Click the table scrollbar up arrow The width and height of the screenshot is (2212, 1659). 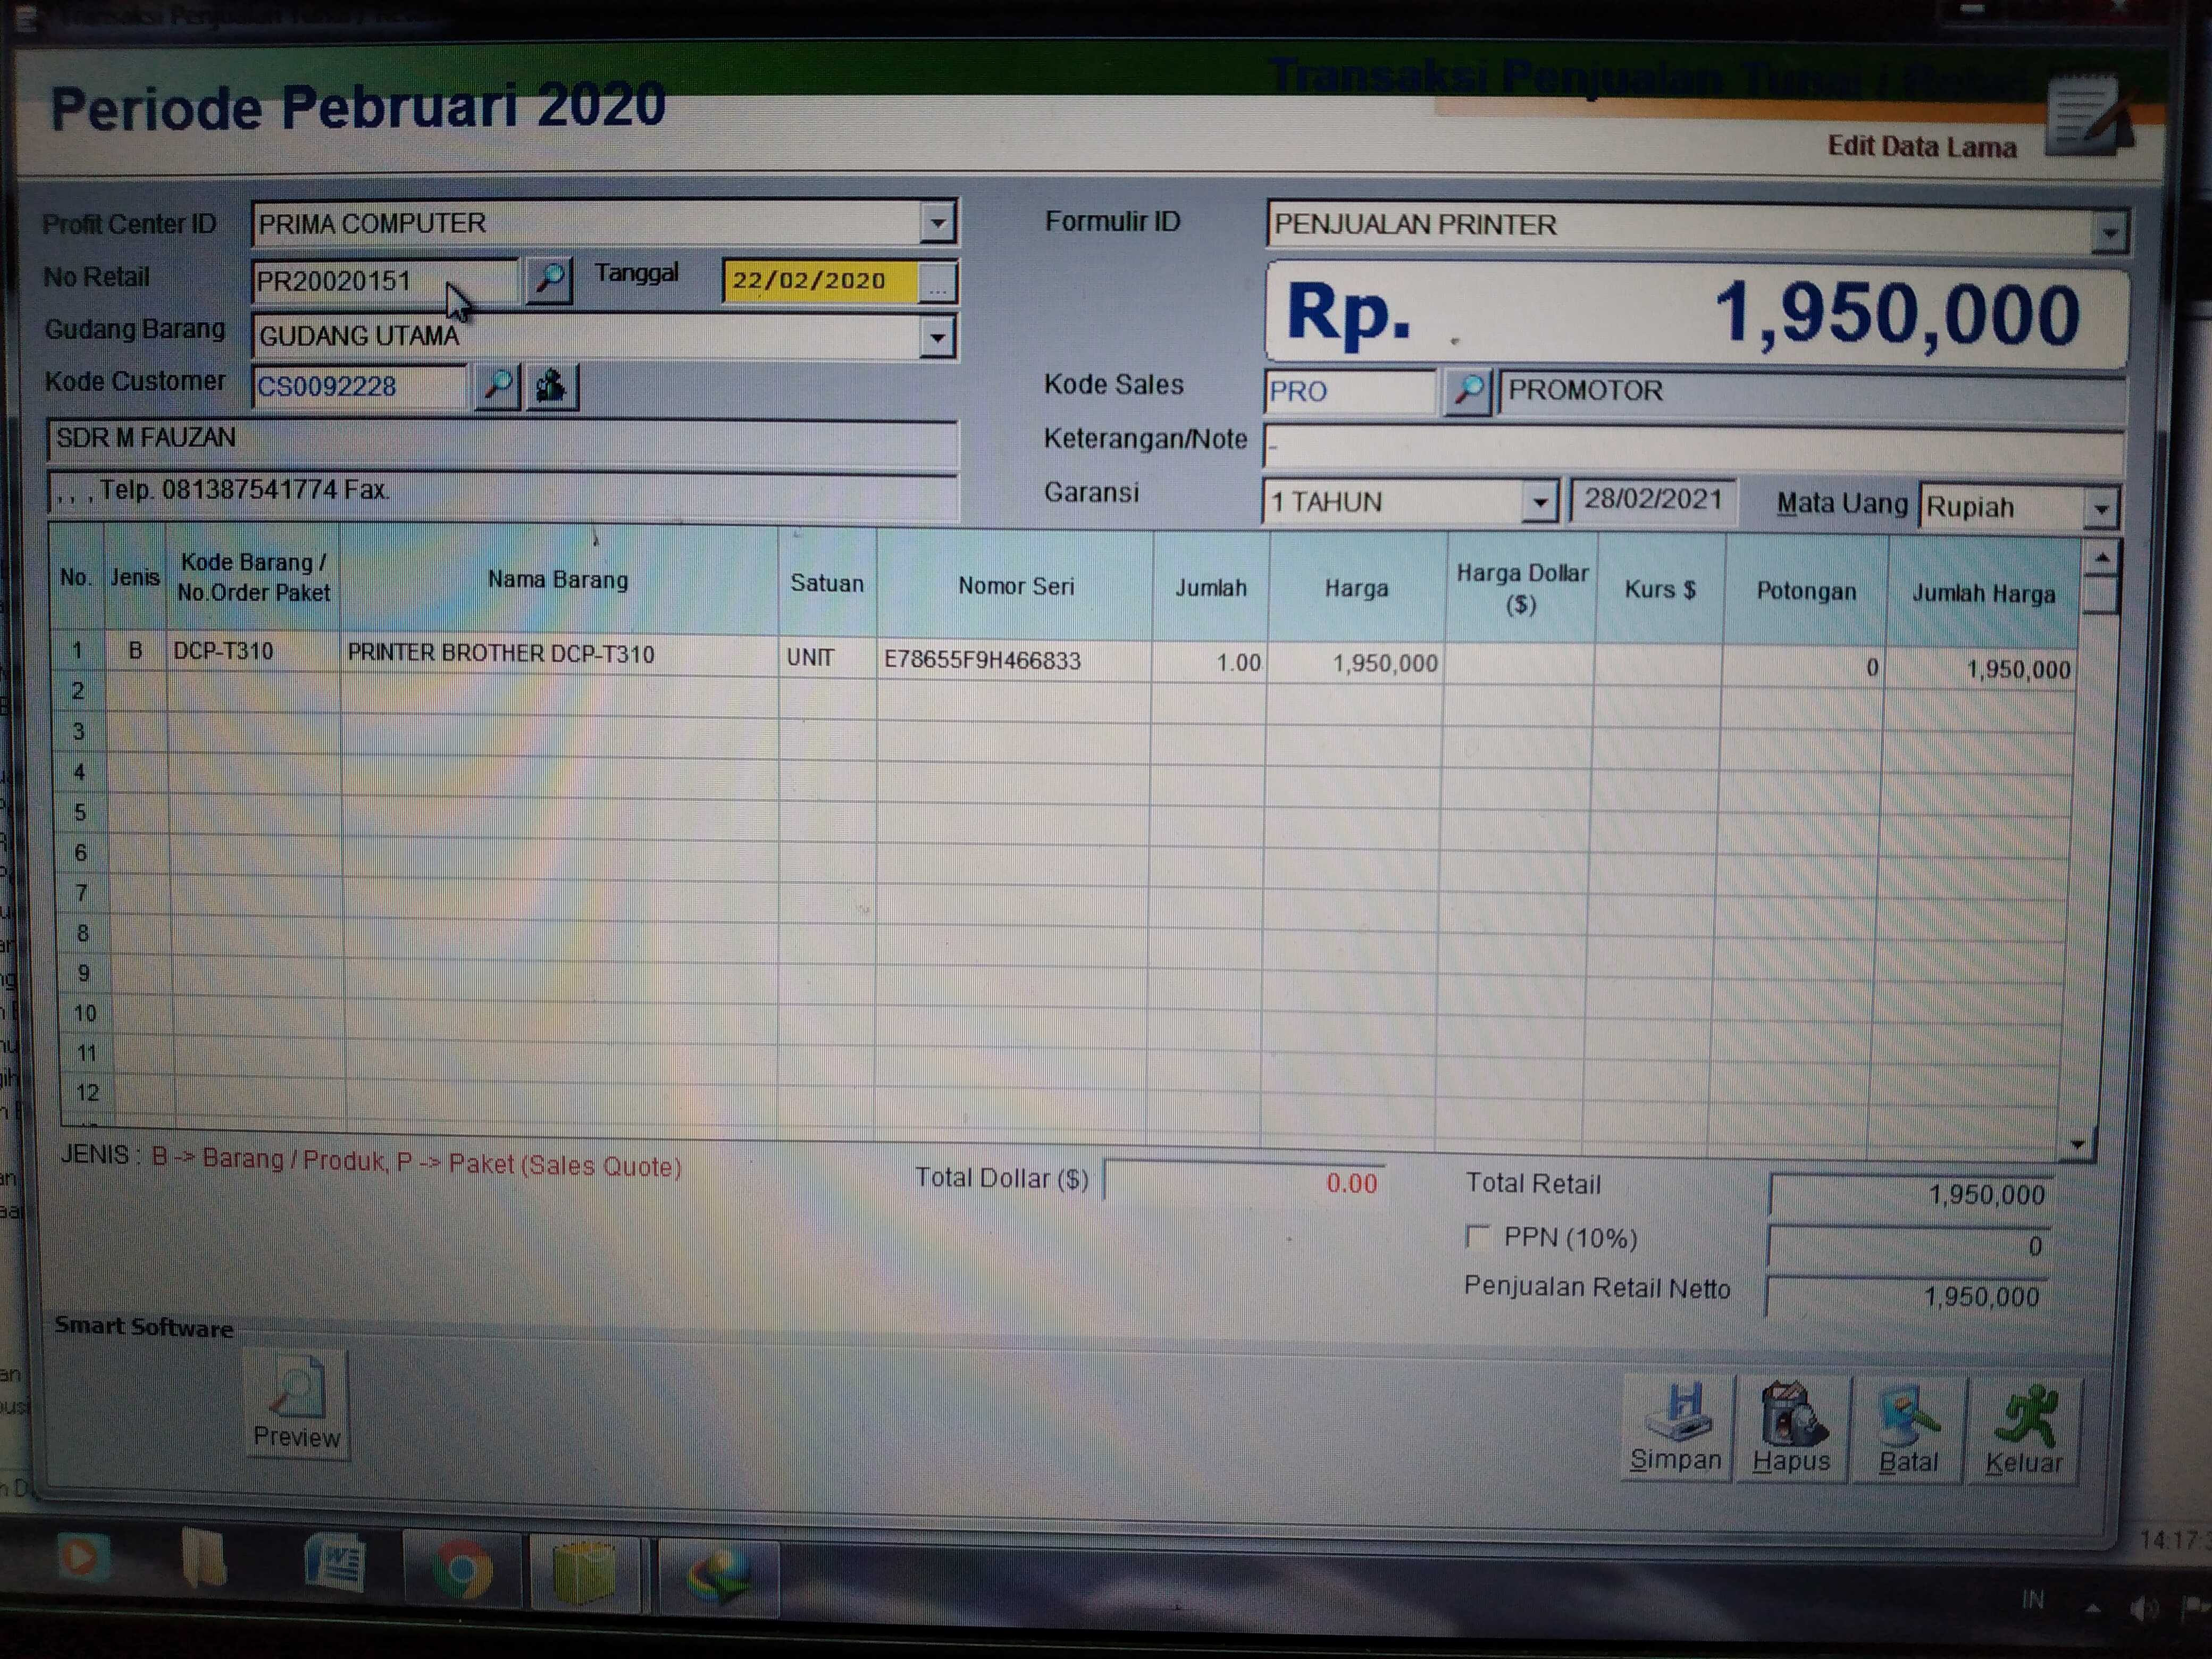click(x=2102, y=558)
